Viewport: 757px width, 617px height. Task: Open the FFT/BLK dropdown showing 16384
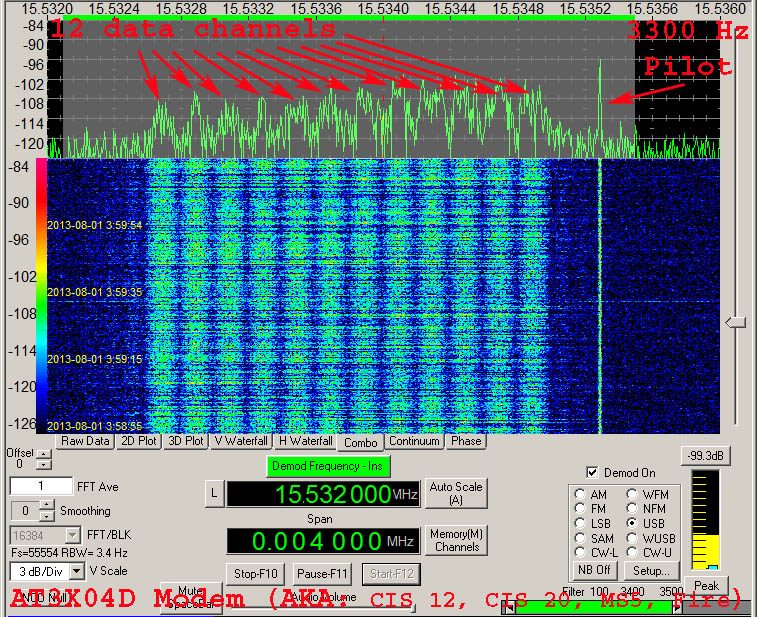pos(72,535)
